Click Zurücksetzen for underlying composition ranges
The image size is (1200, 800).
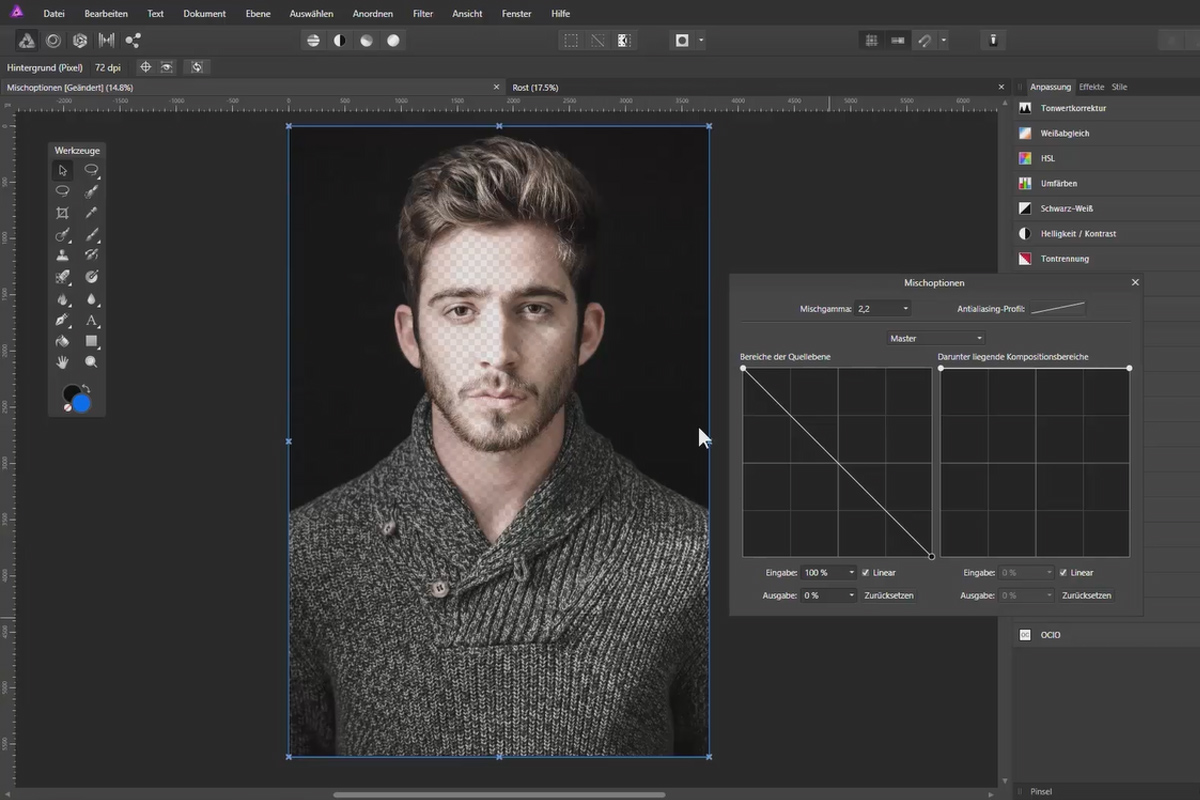tap(1086, 595)
